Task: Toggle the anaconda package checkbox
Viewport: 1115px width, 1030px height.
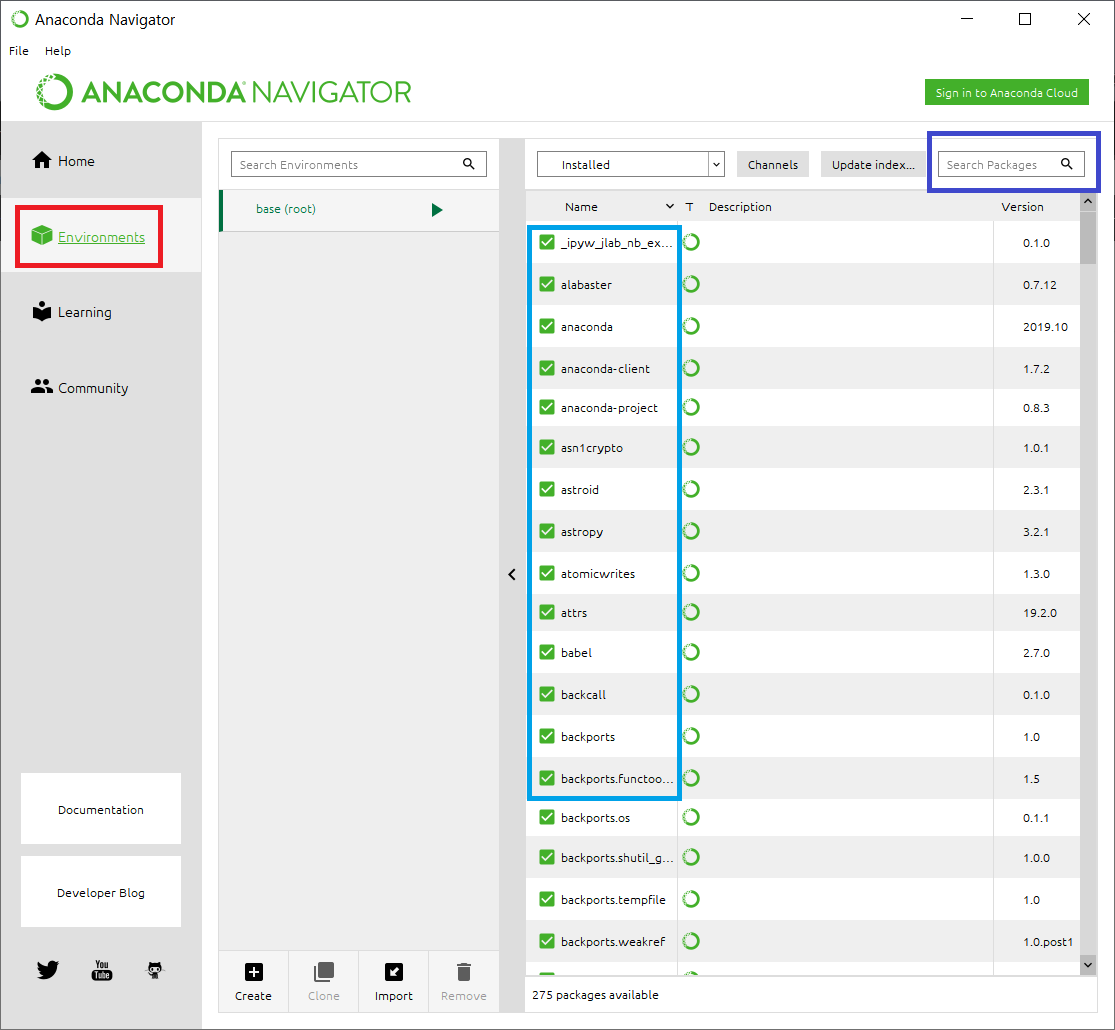Action: coord(547,326)
